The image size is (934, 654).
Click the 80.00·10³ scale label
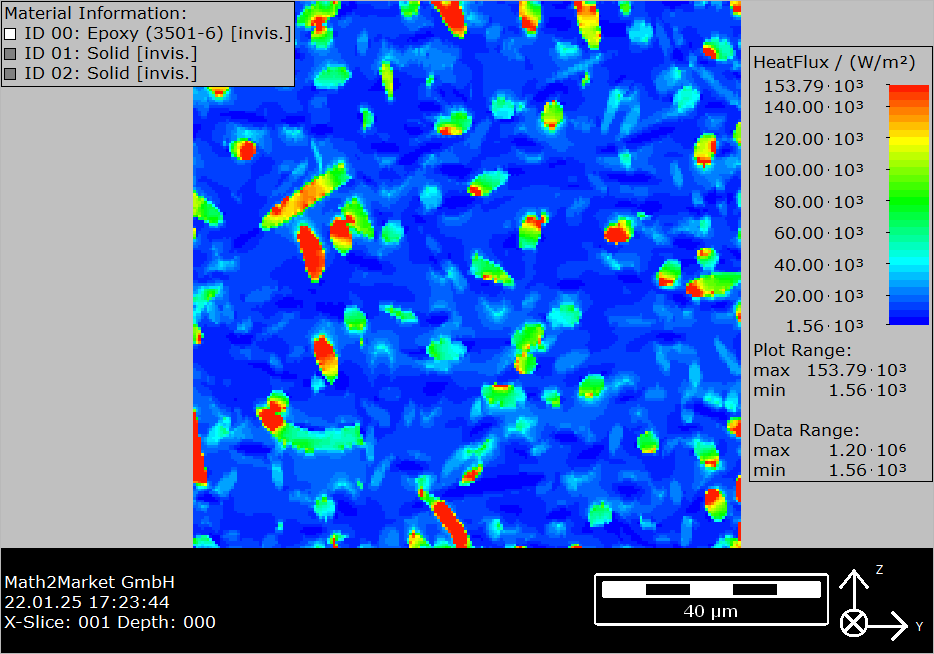(818, 202)
